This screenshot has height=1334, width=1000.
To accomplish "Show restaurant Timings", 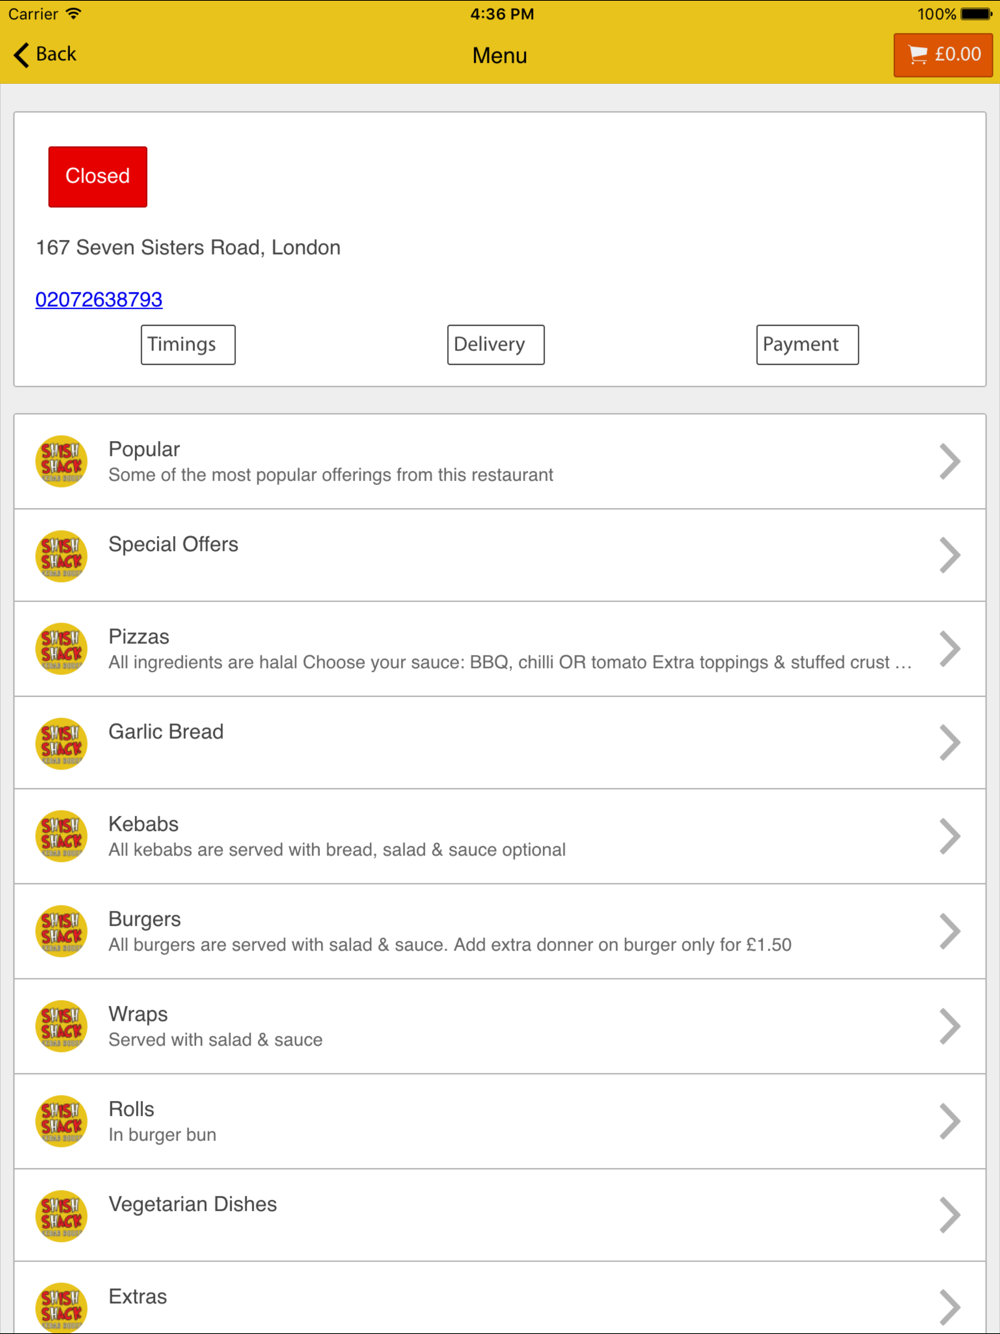I will click(188, 345).
